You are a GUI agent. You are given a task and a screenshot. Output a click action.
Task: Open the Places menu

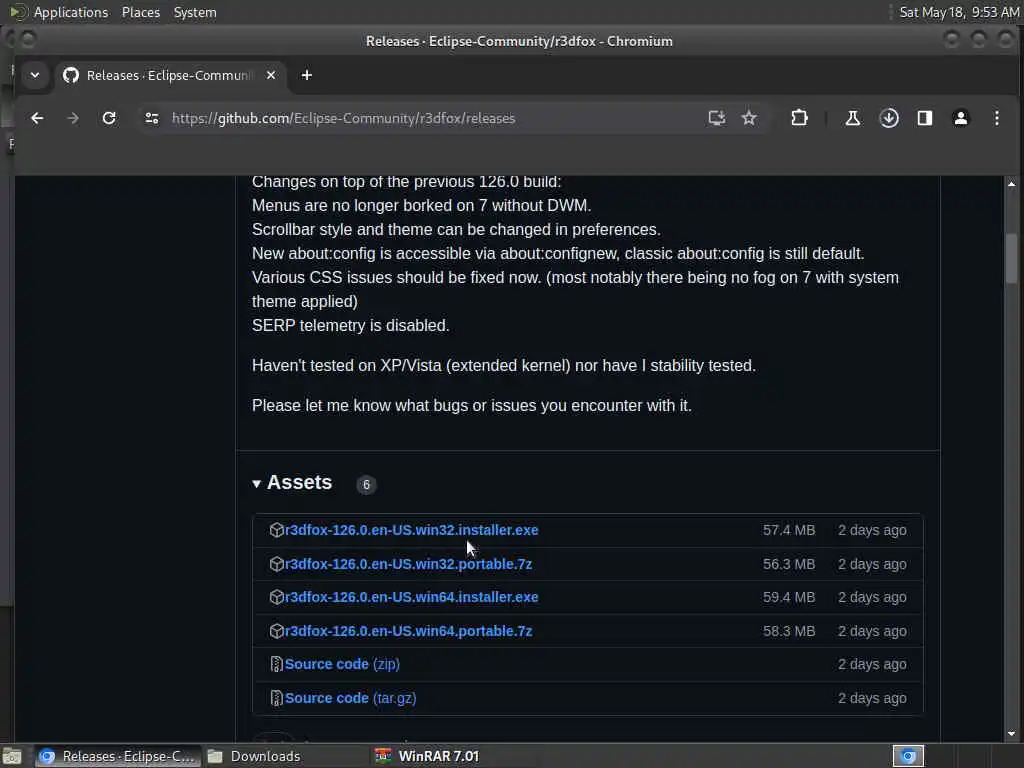140,12
